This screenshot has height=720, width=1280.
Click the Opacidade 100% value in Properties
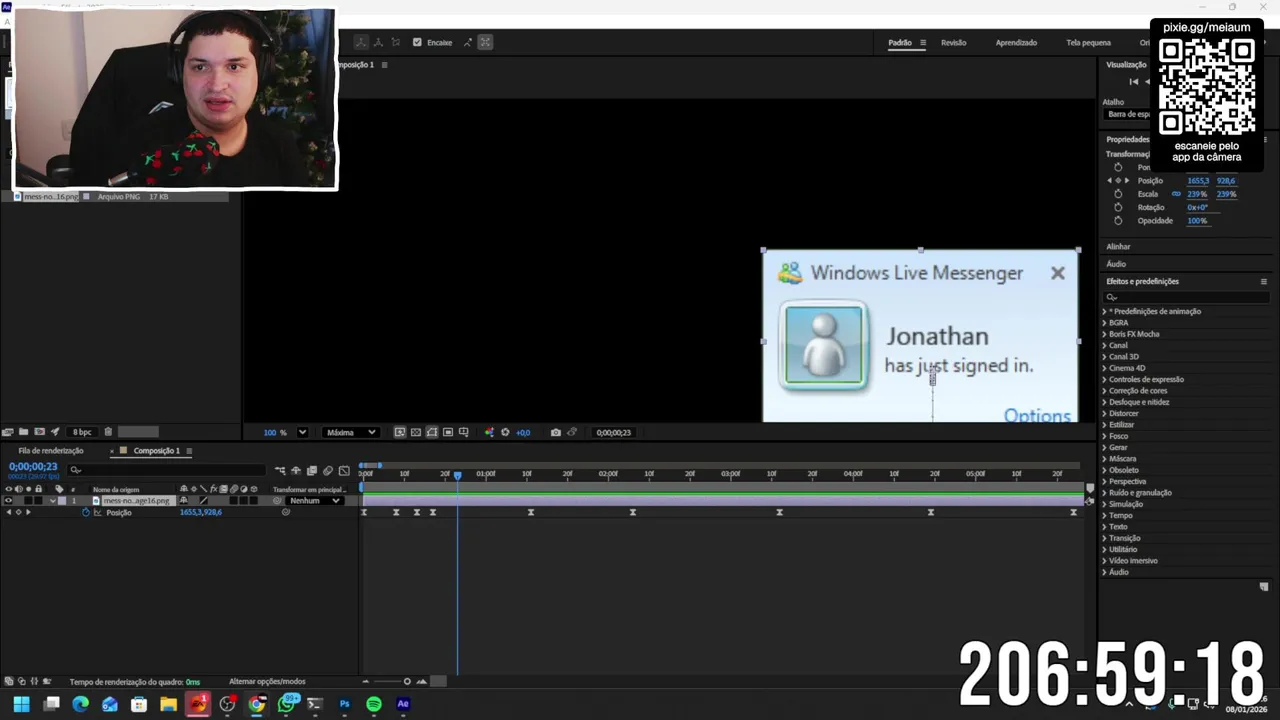pos(1197,220)
